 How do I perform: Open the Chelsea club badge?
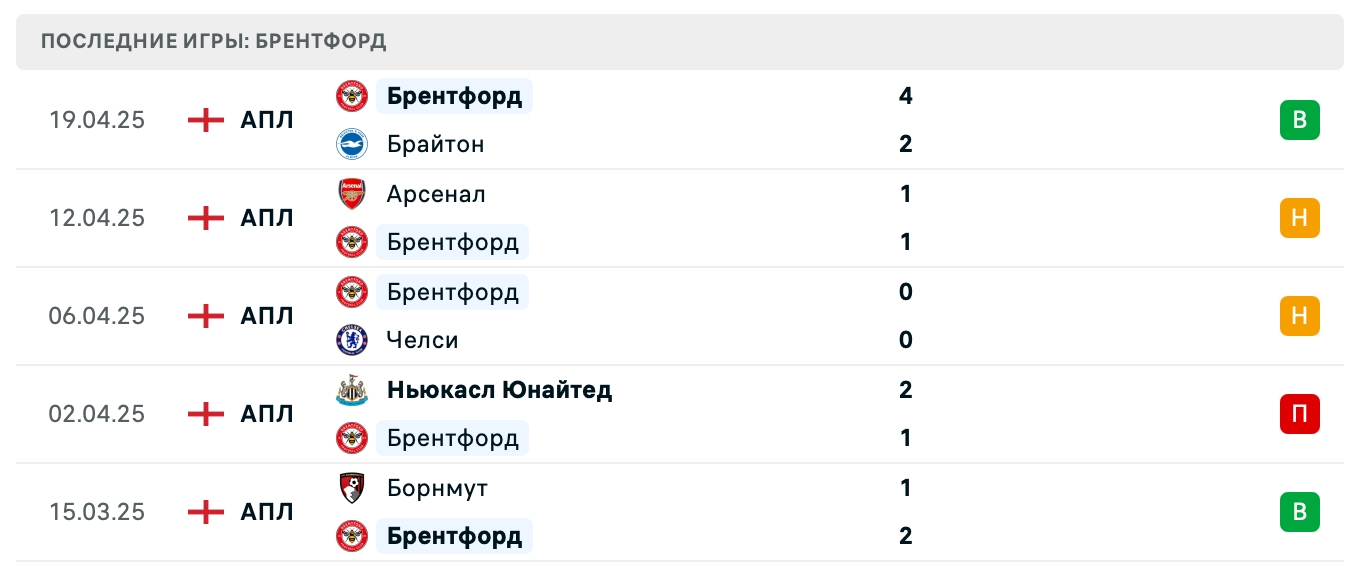352,340
